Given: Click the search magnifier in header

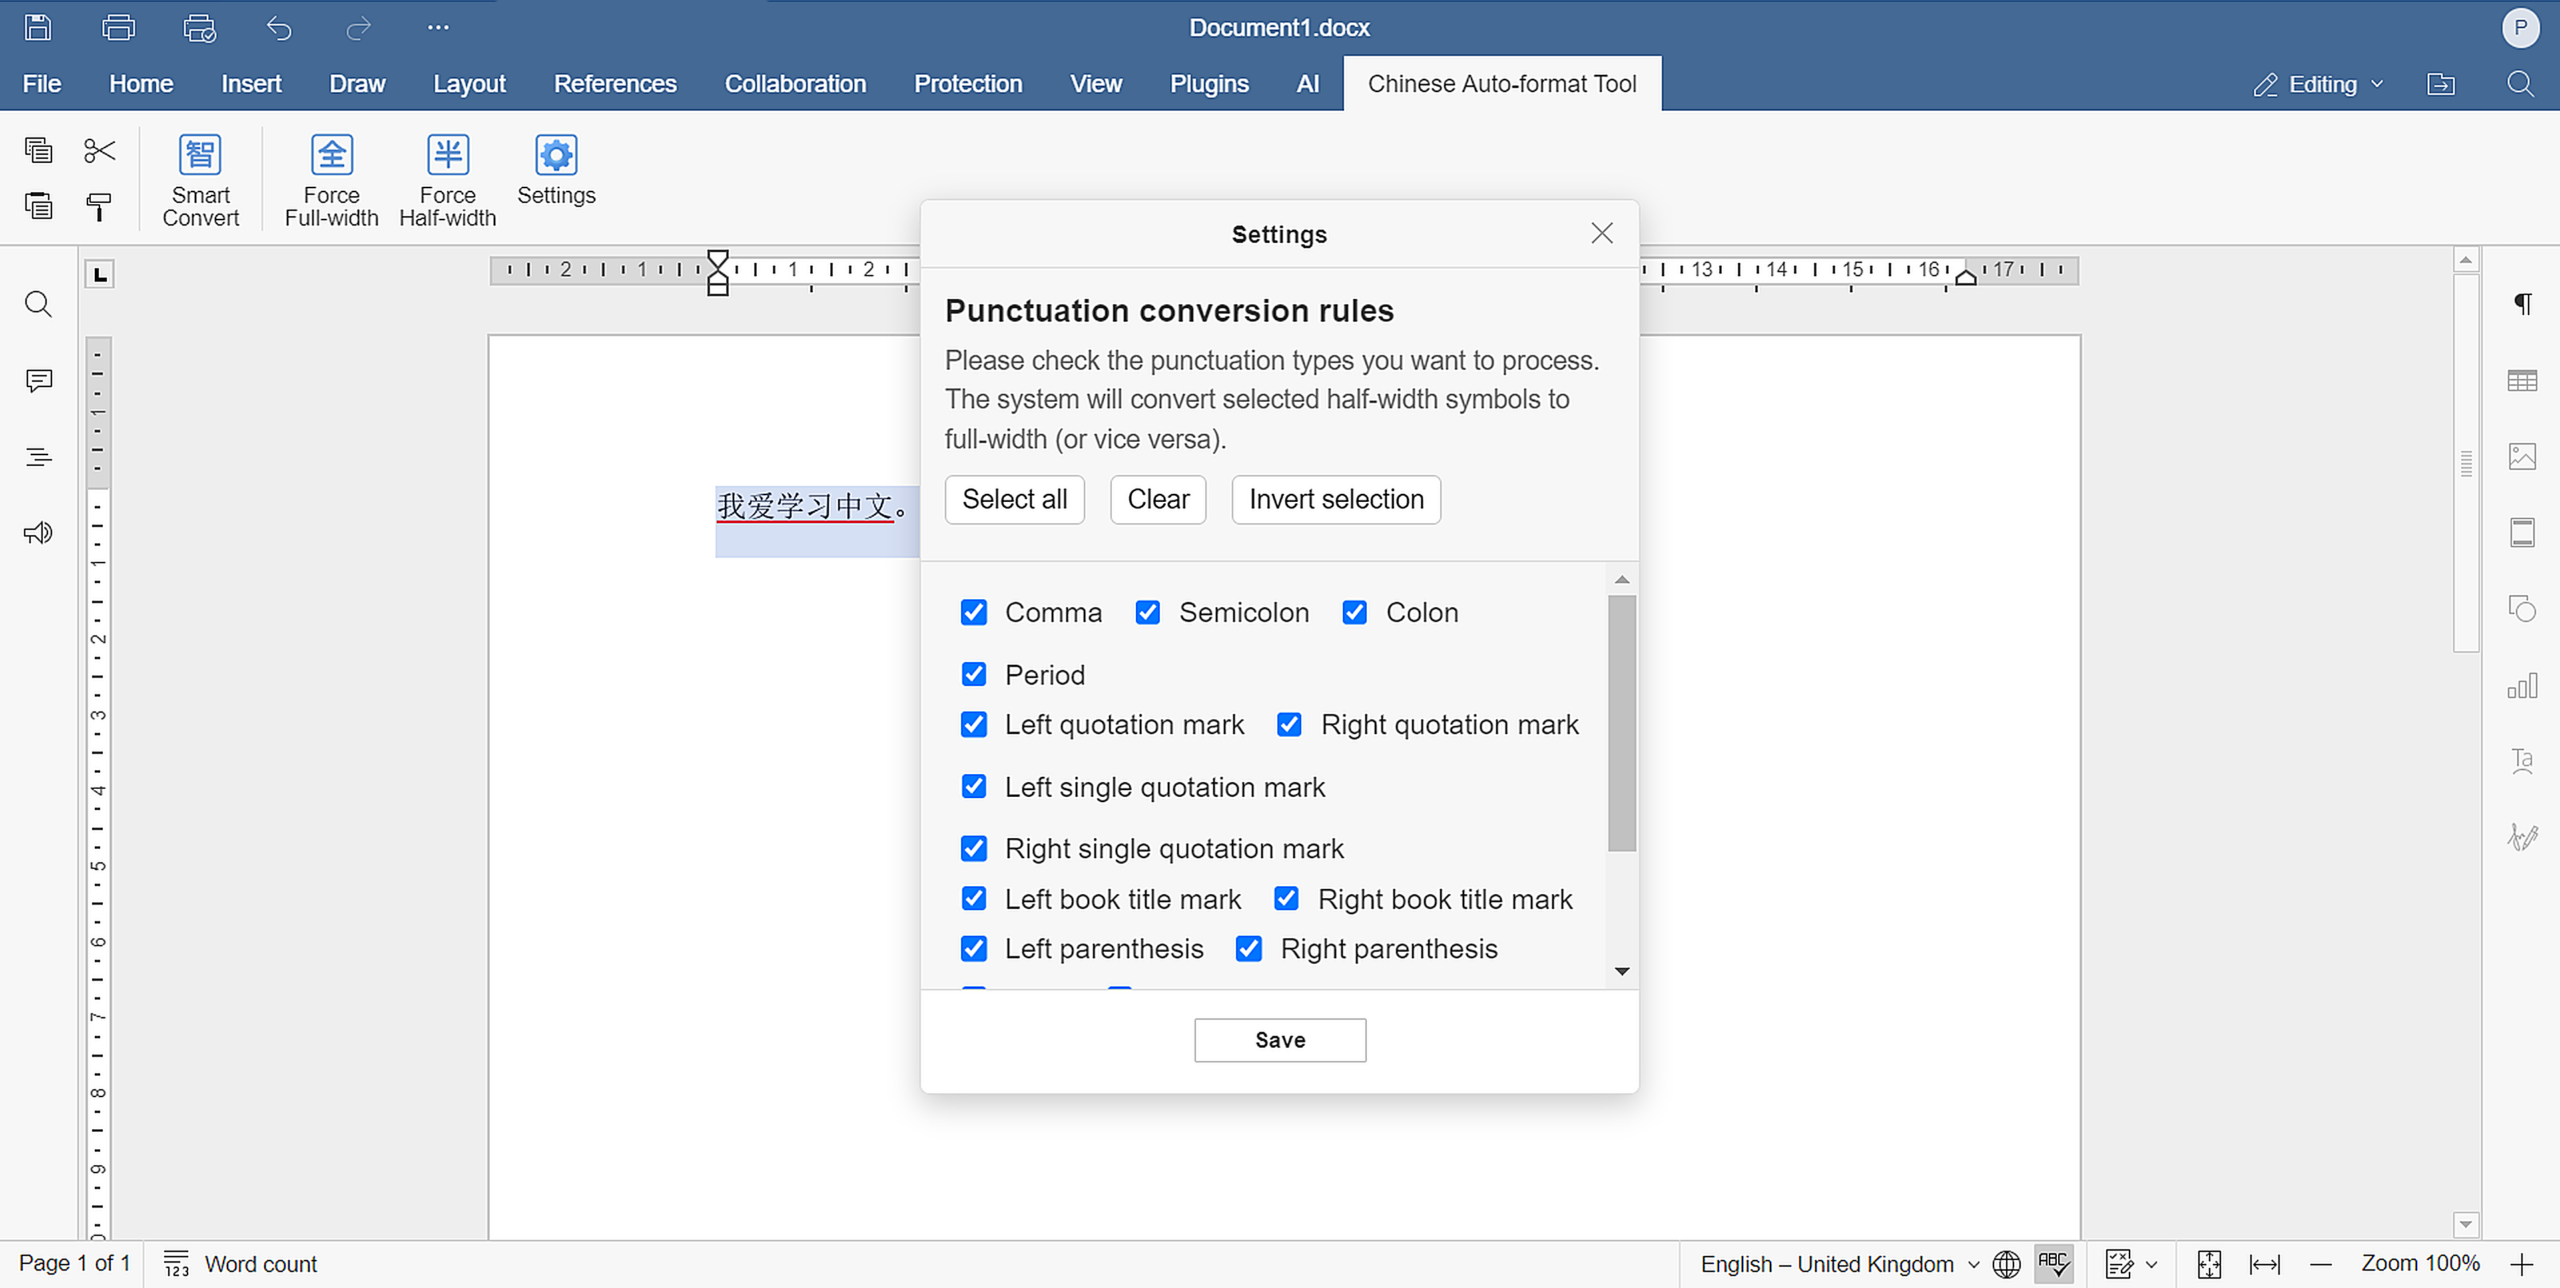Looking at the screenshot, I should click(x=2520, y=84).
